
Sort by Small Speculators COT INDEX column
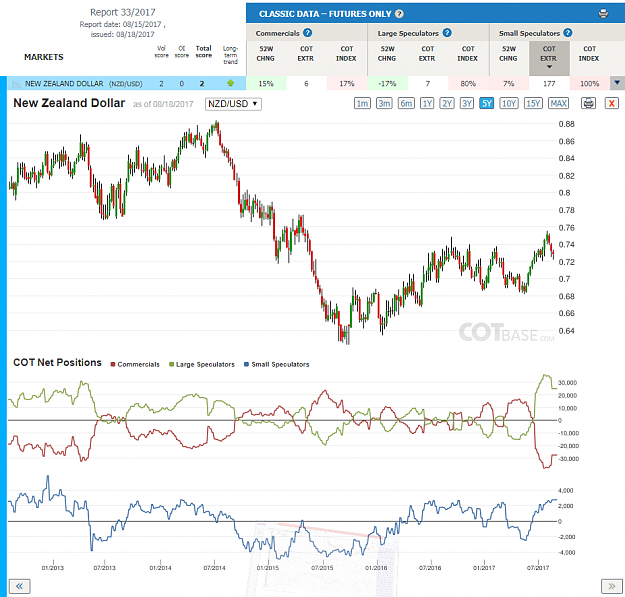click(589, 53)
